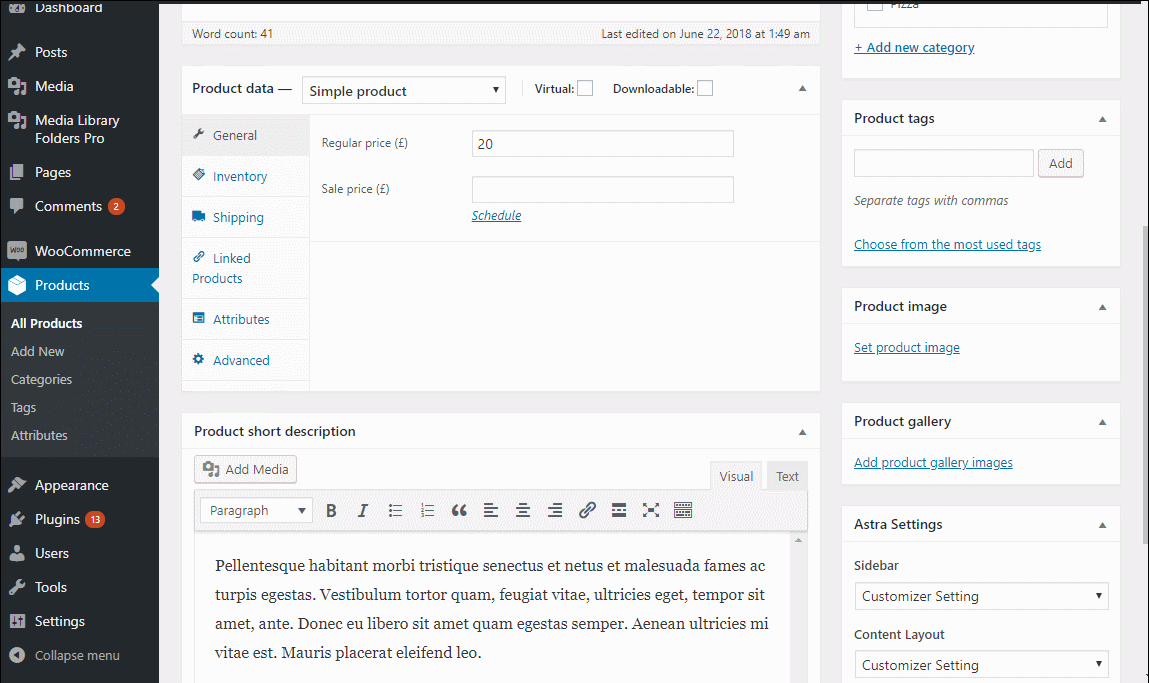The height and width of the screenshot is (683, 1149).
Task: Click the Schedule sale price link
Action: (x=496, y=215)
